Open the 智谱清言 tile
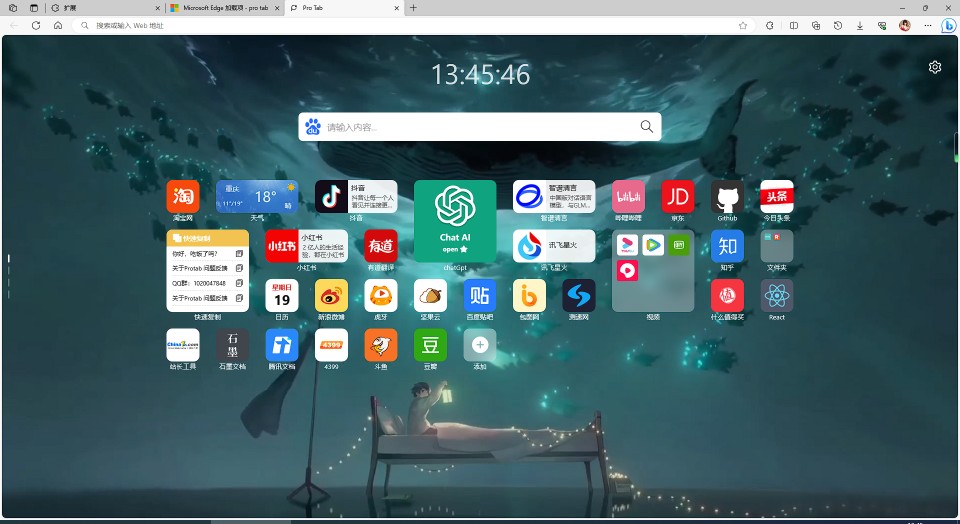Screen dimensions: 960x524 coord(553,196)
